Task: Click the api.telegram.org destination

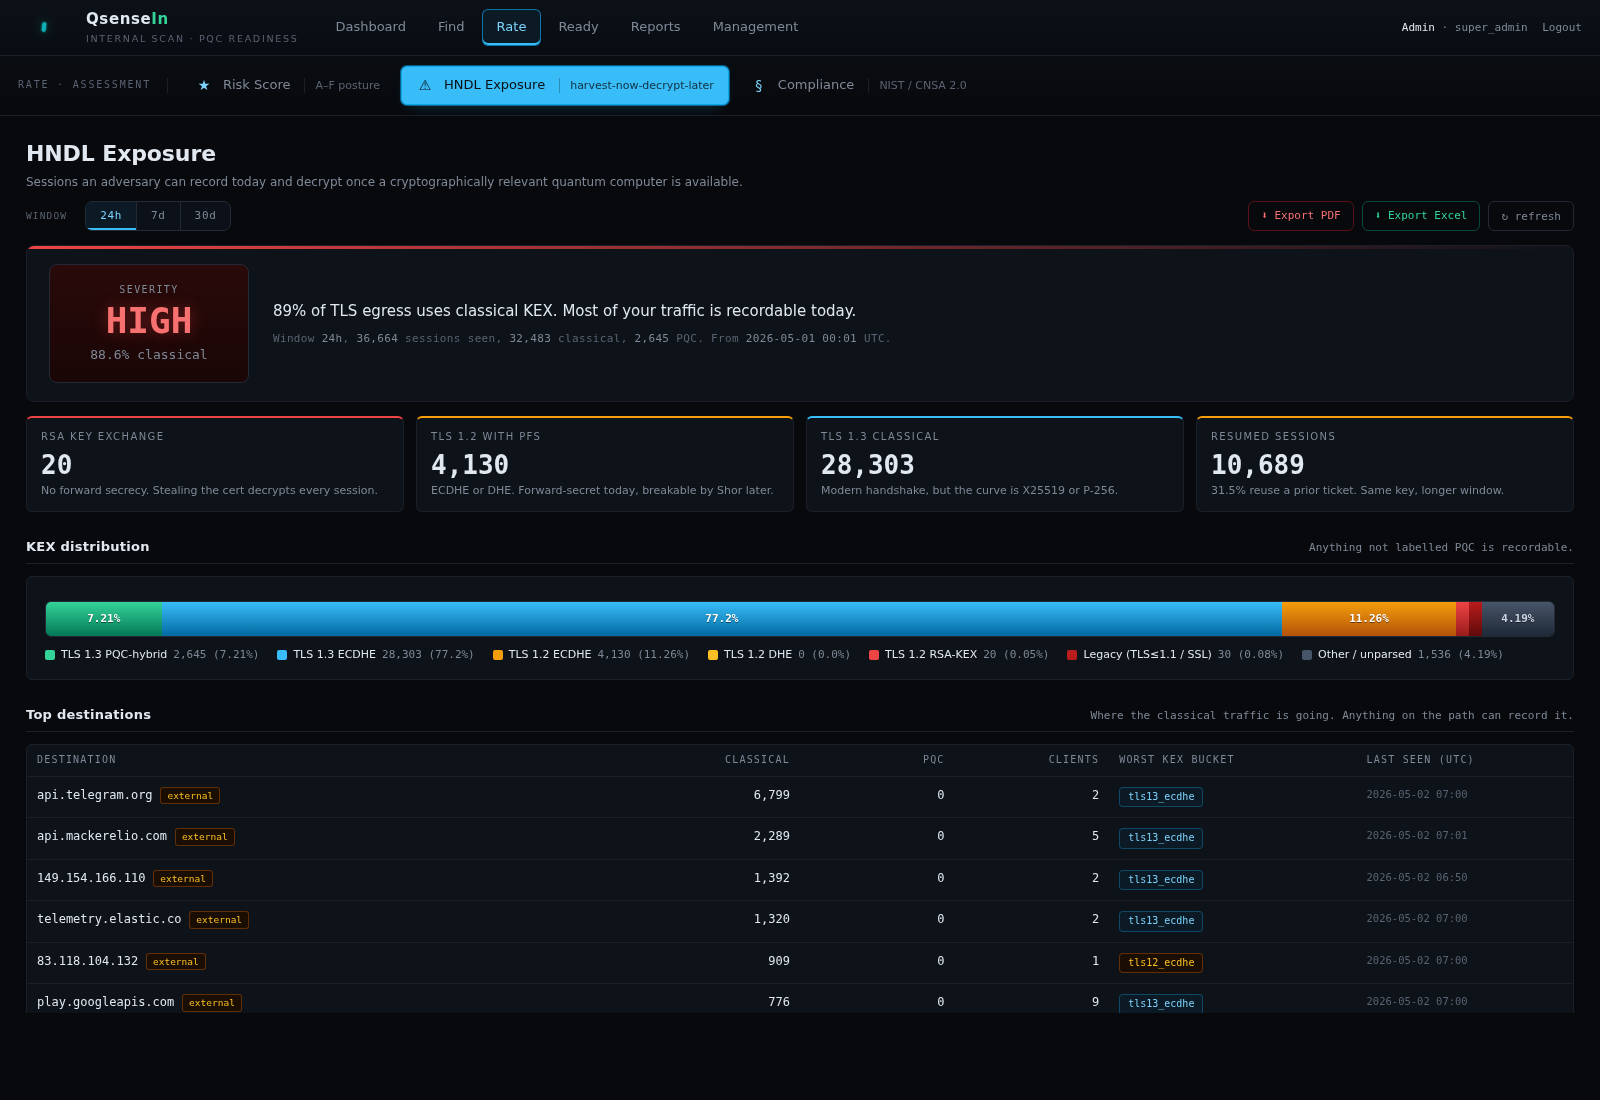Action: tap(95, 796)
